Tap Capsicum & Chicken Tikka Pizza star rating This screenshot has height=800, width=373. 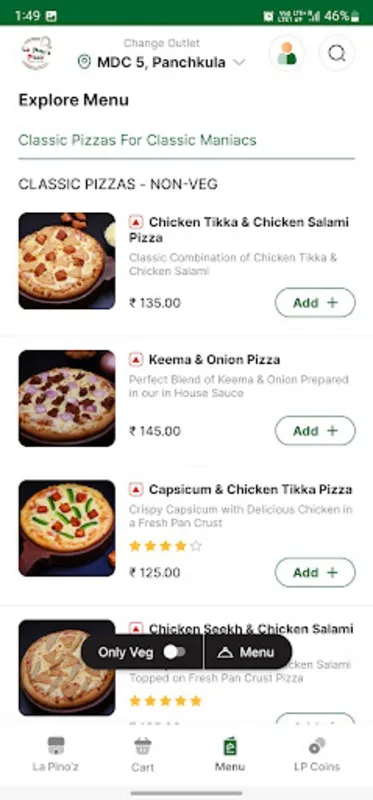coord(165,546)
